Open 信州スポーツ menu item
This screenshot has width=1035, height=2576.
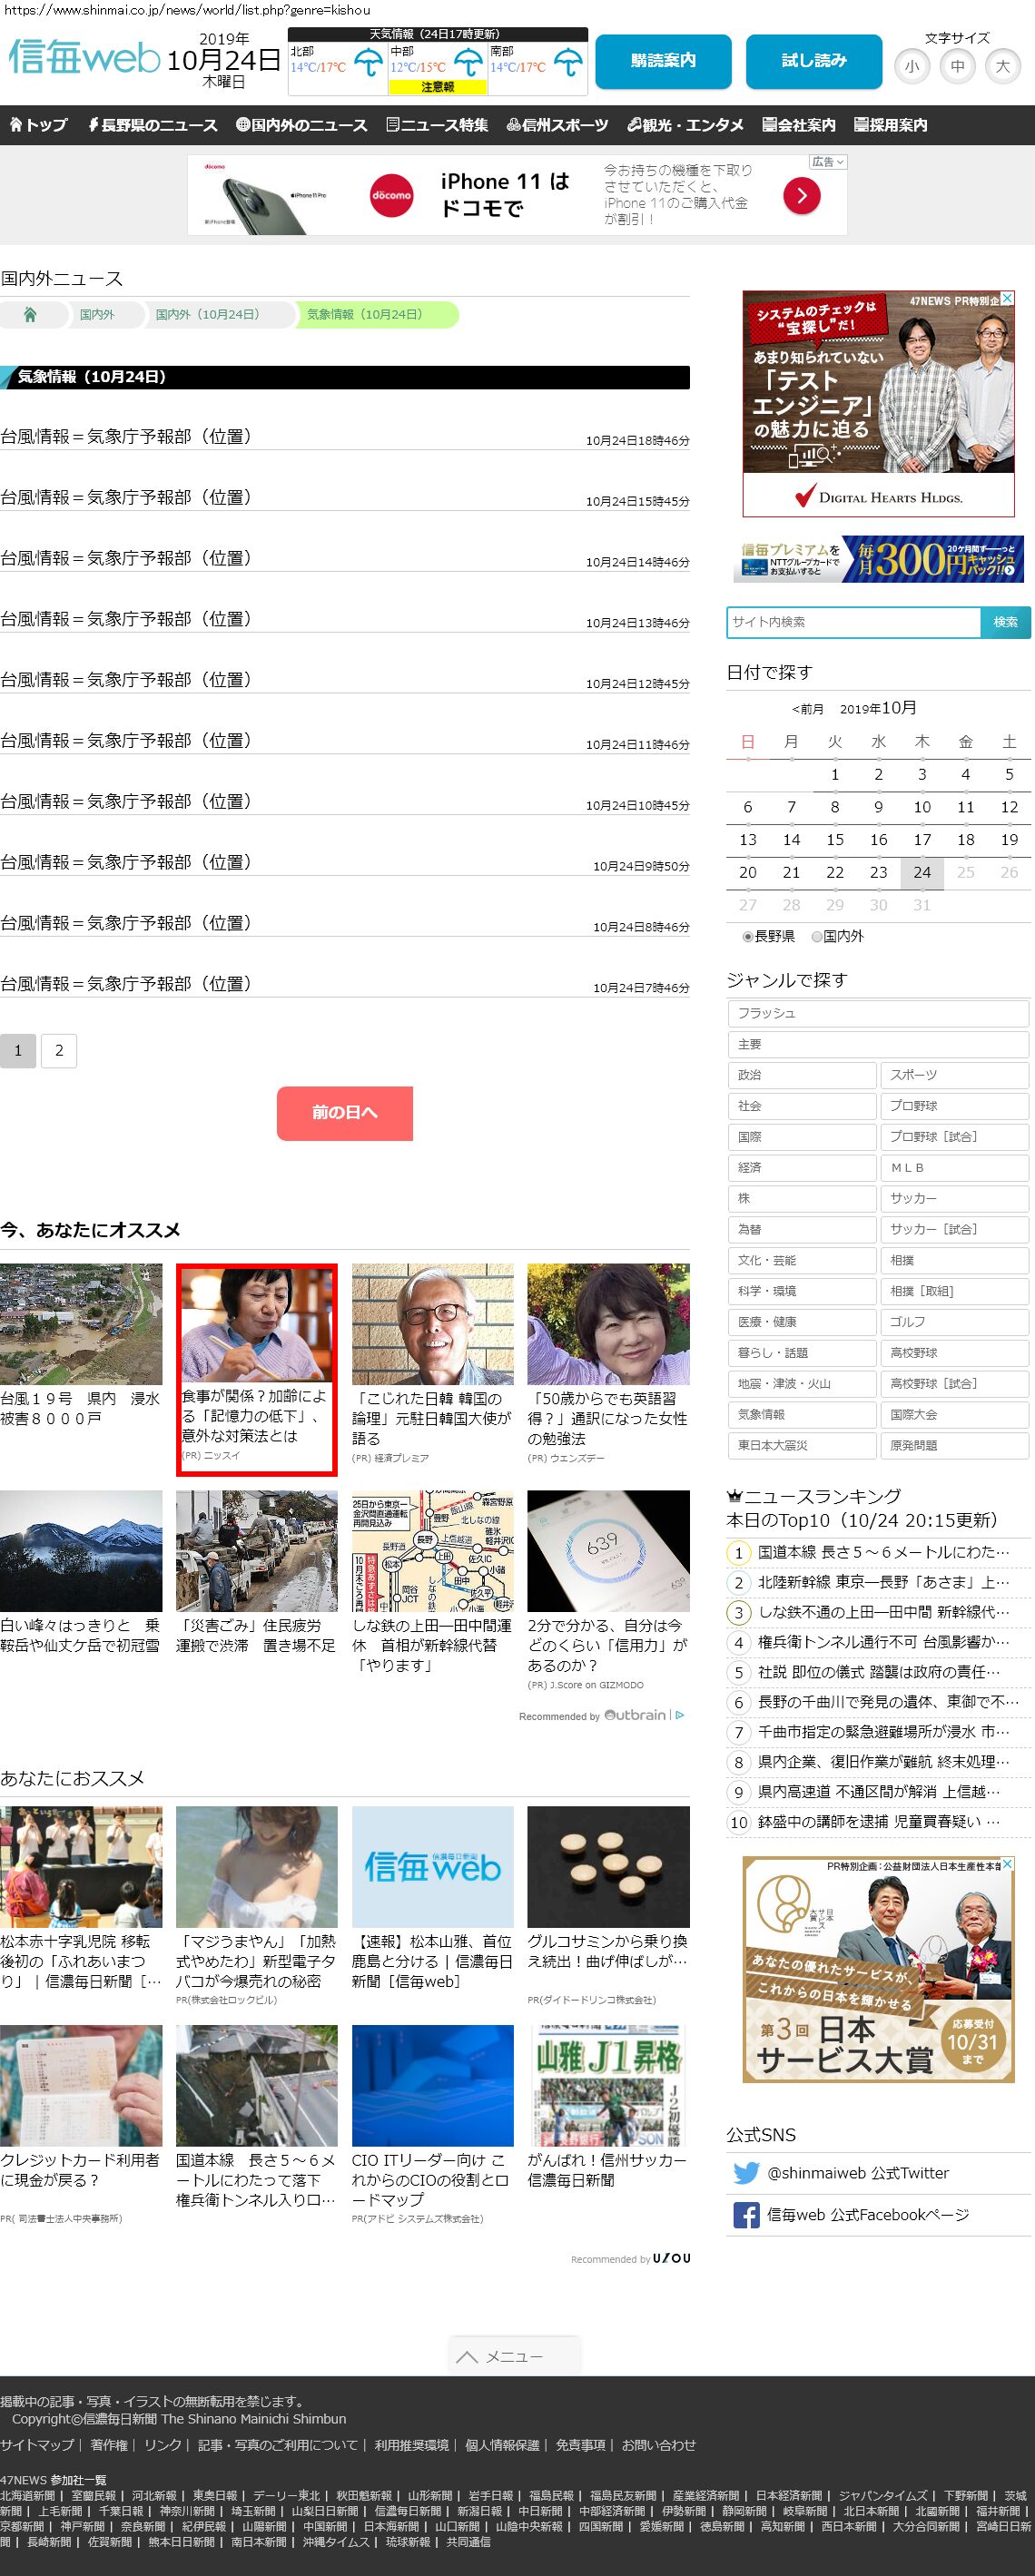tap(557, 125)
